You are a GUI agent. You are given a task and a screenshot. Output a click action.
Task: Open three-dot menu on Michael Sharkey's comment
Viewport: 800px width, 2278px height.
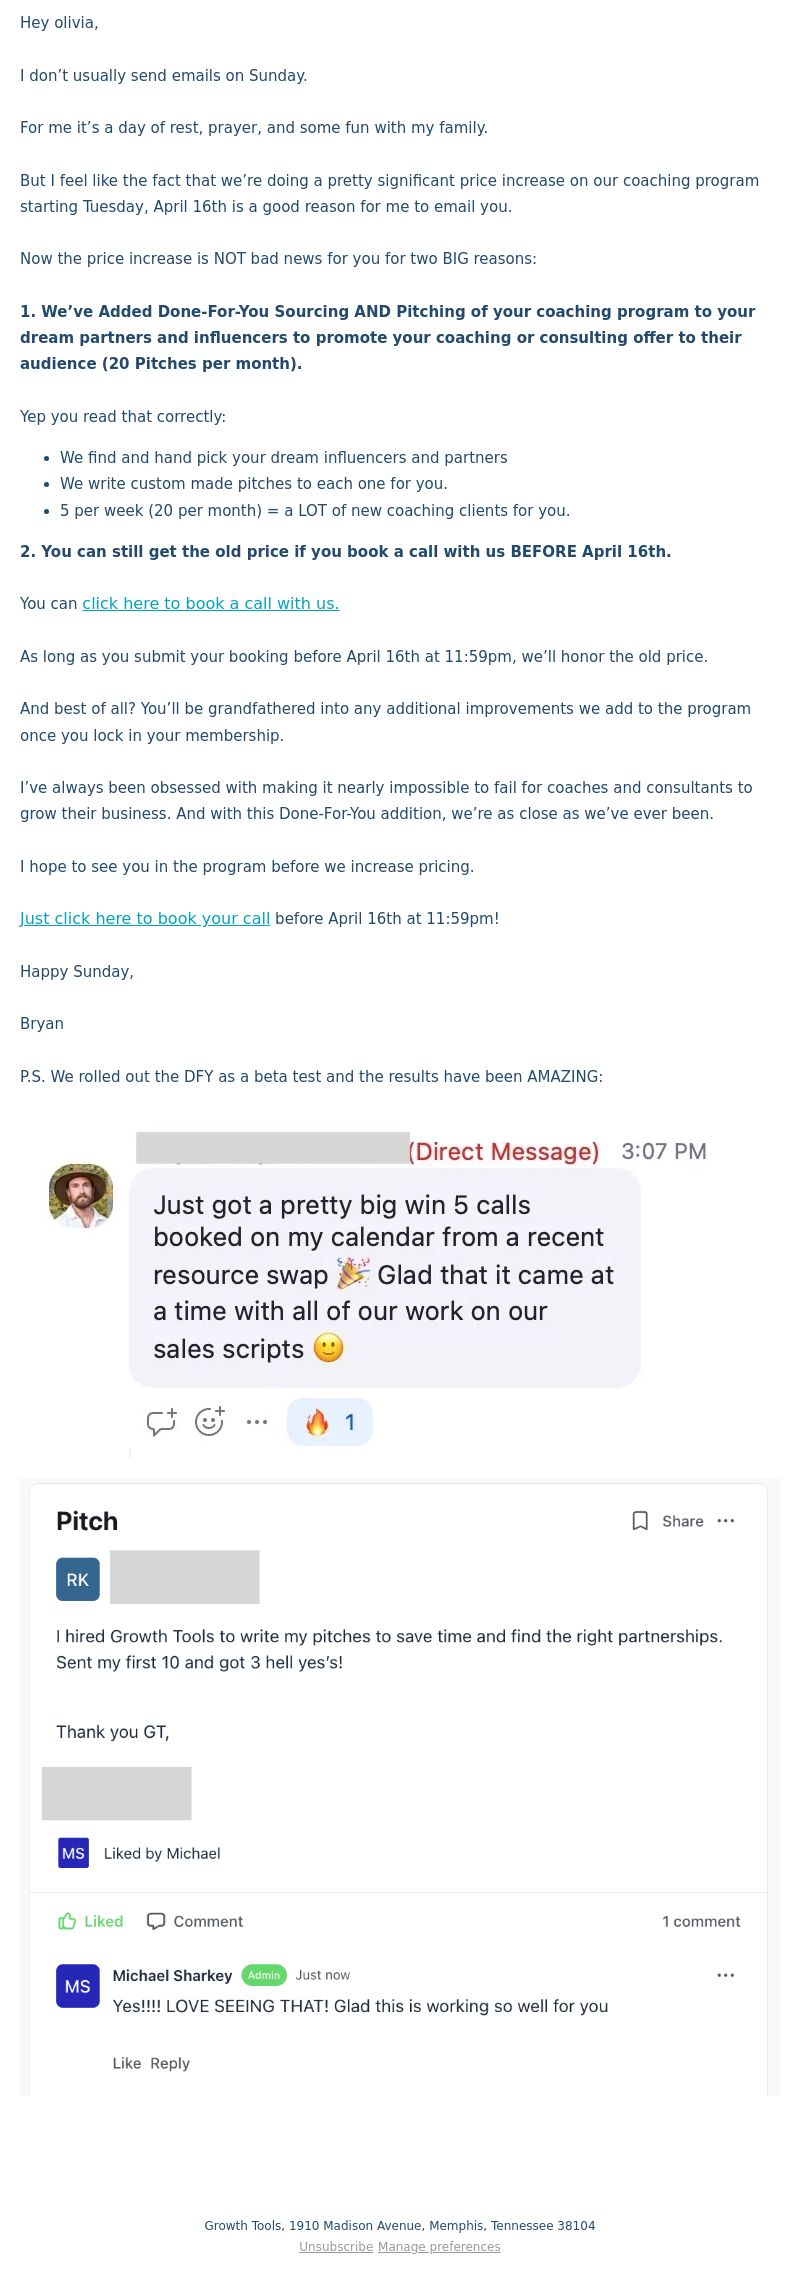click(x=726, y=1975)
